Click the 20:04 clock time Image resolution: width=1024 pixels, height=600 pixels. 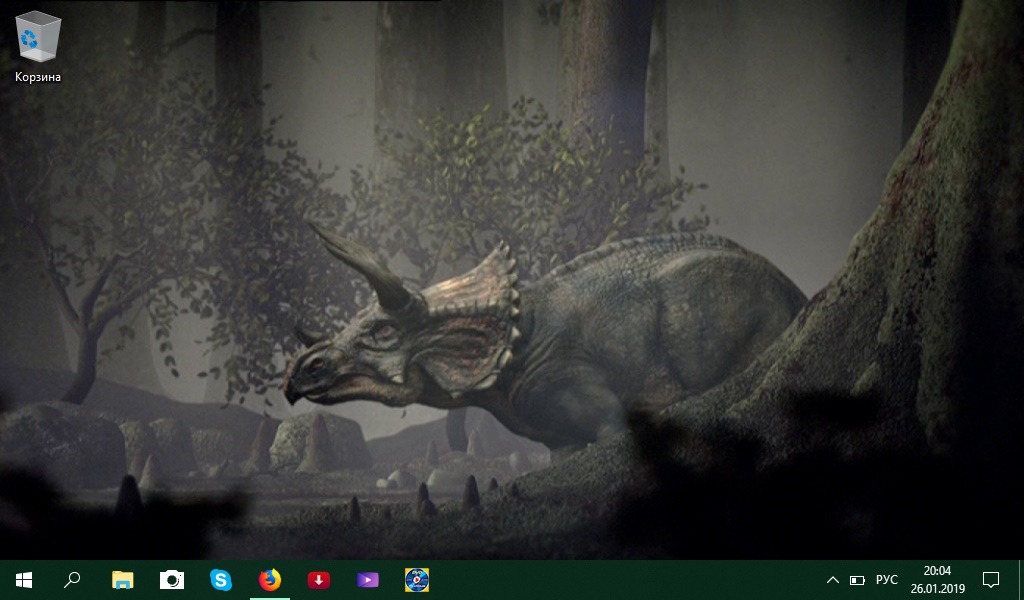937,572
